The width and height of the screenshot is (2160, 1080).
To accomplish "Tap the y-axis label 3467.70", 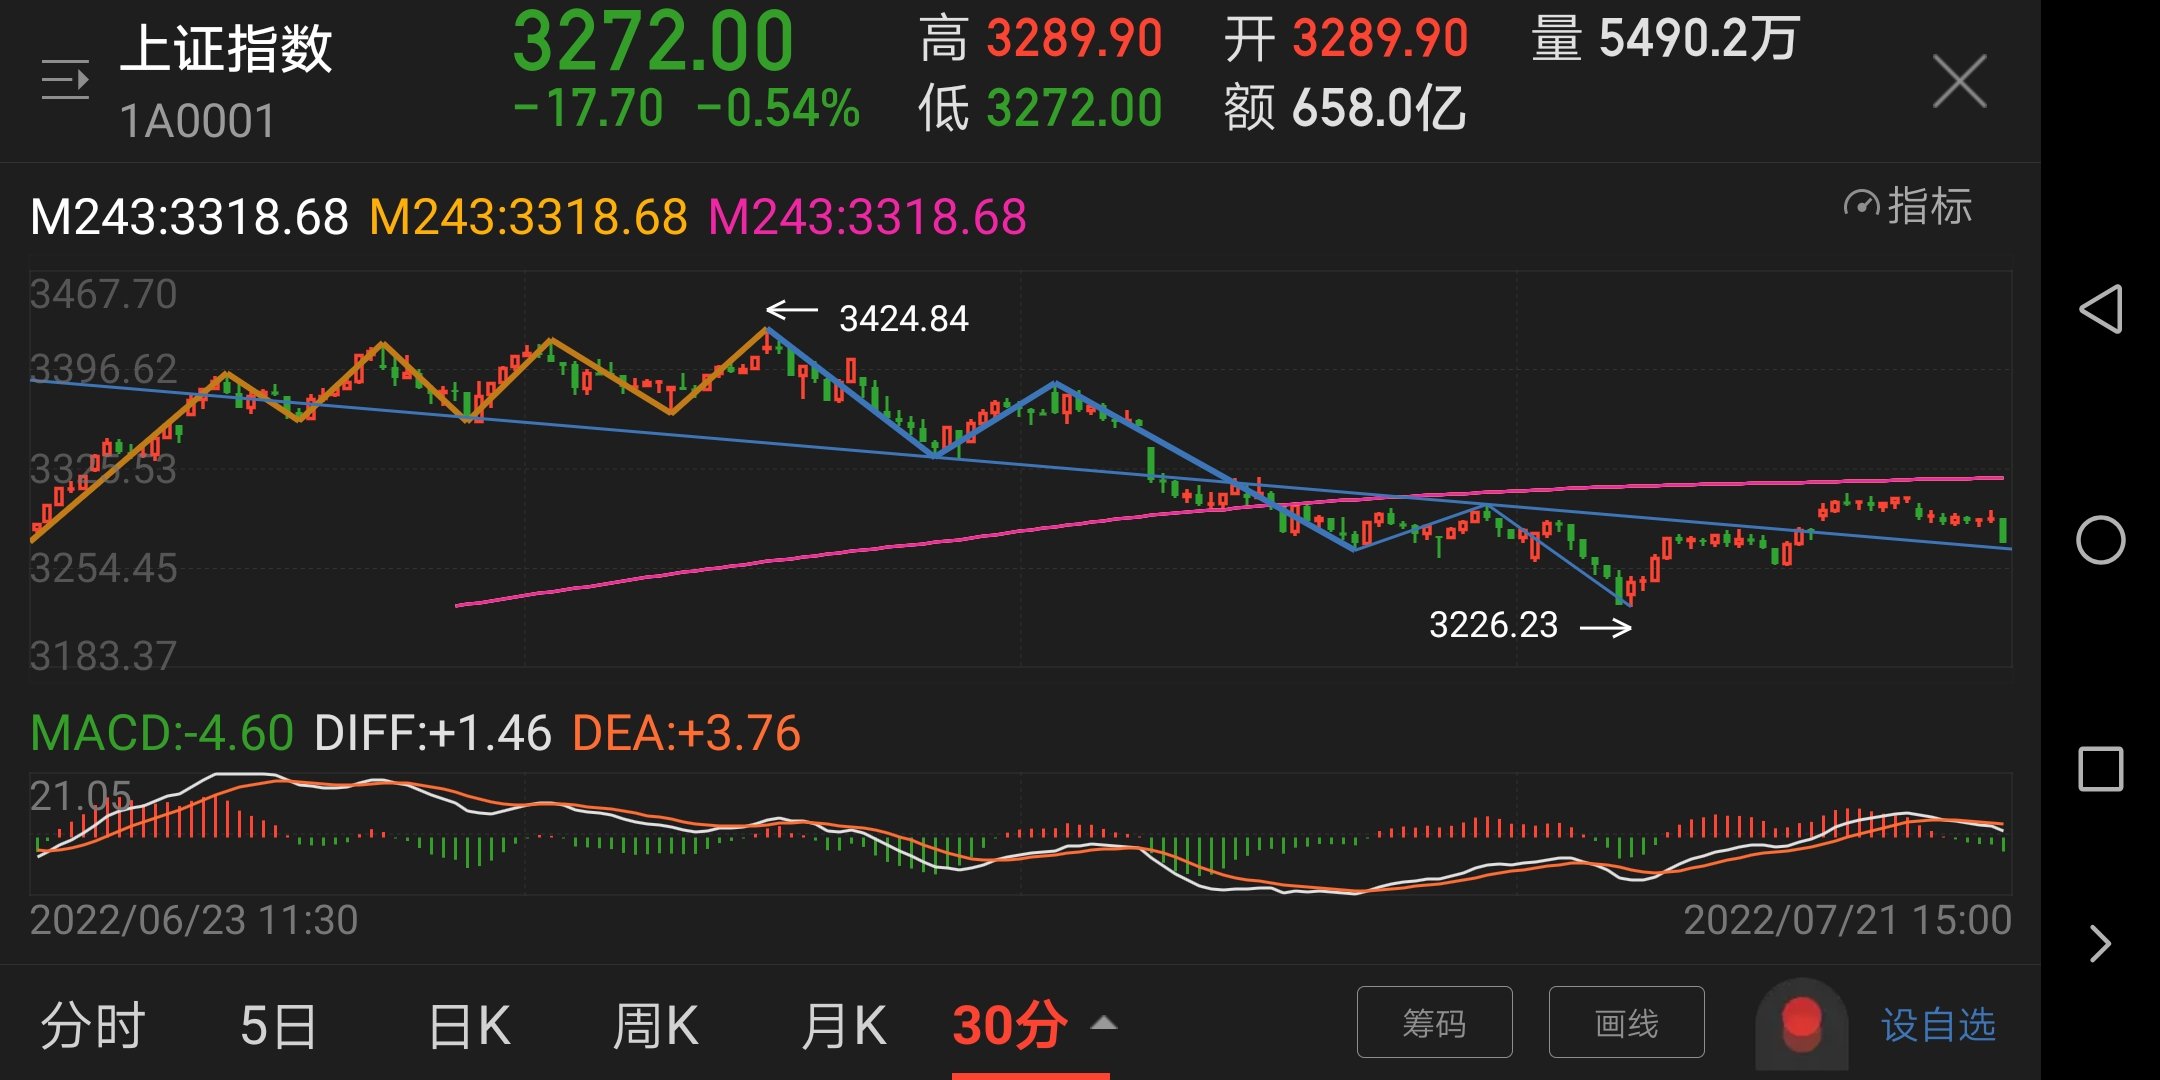I will pos(103,294).
